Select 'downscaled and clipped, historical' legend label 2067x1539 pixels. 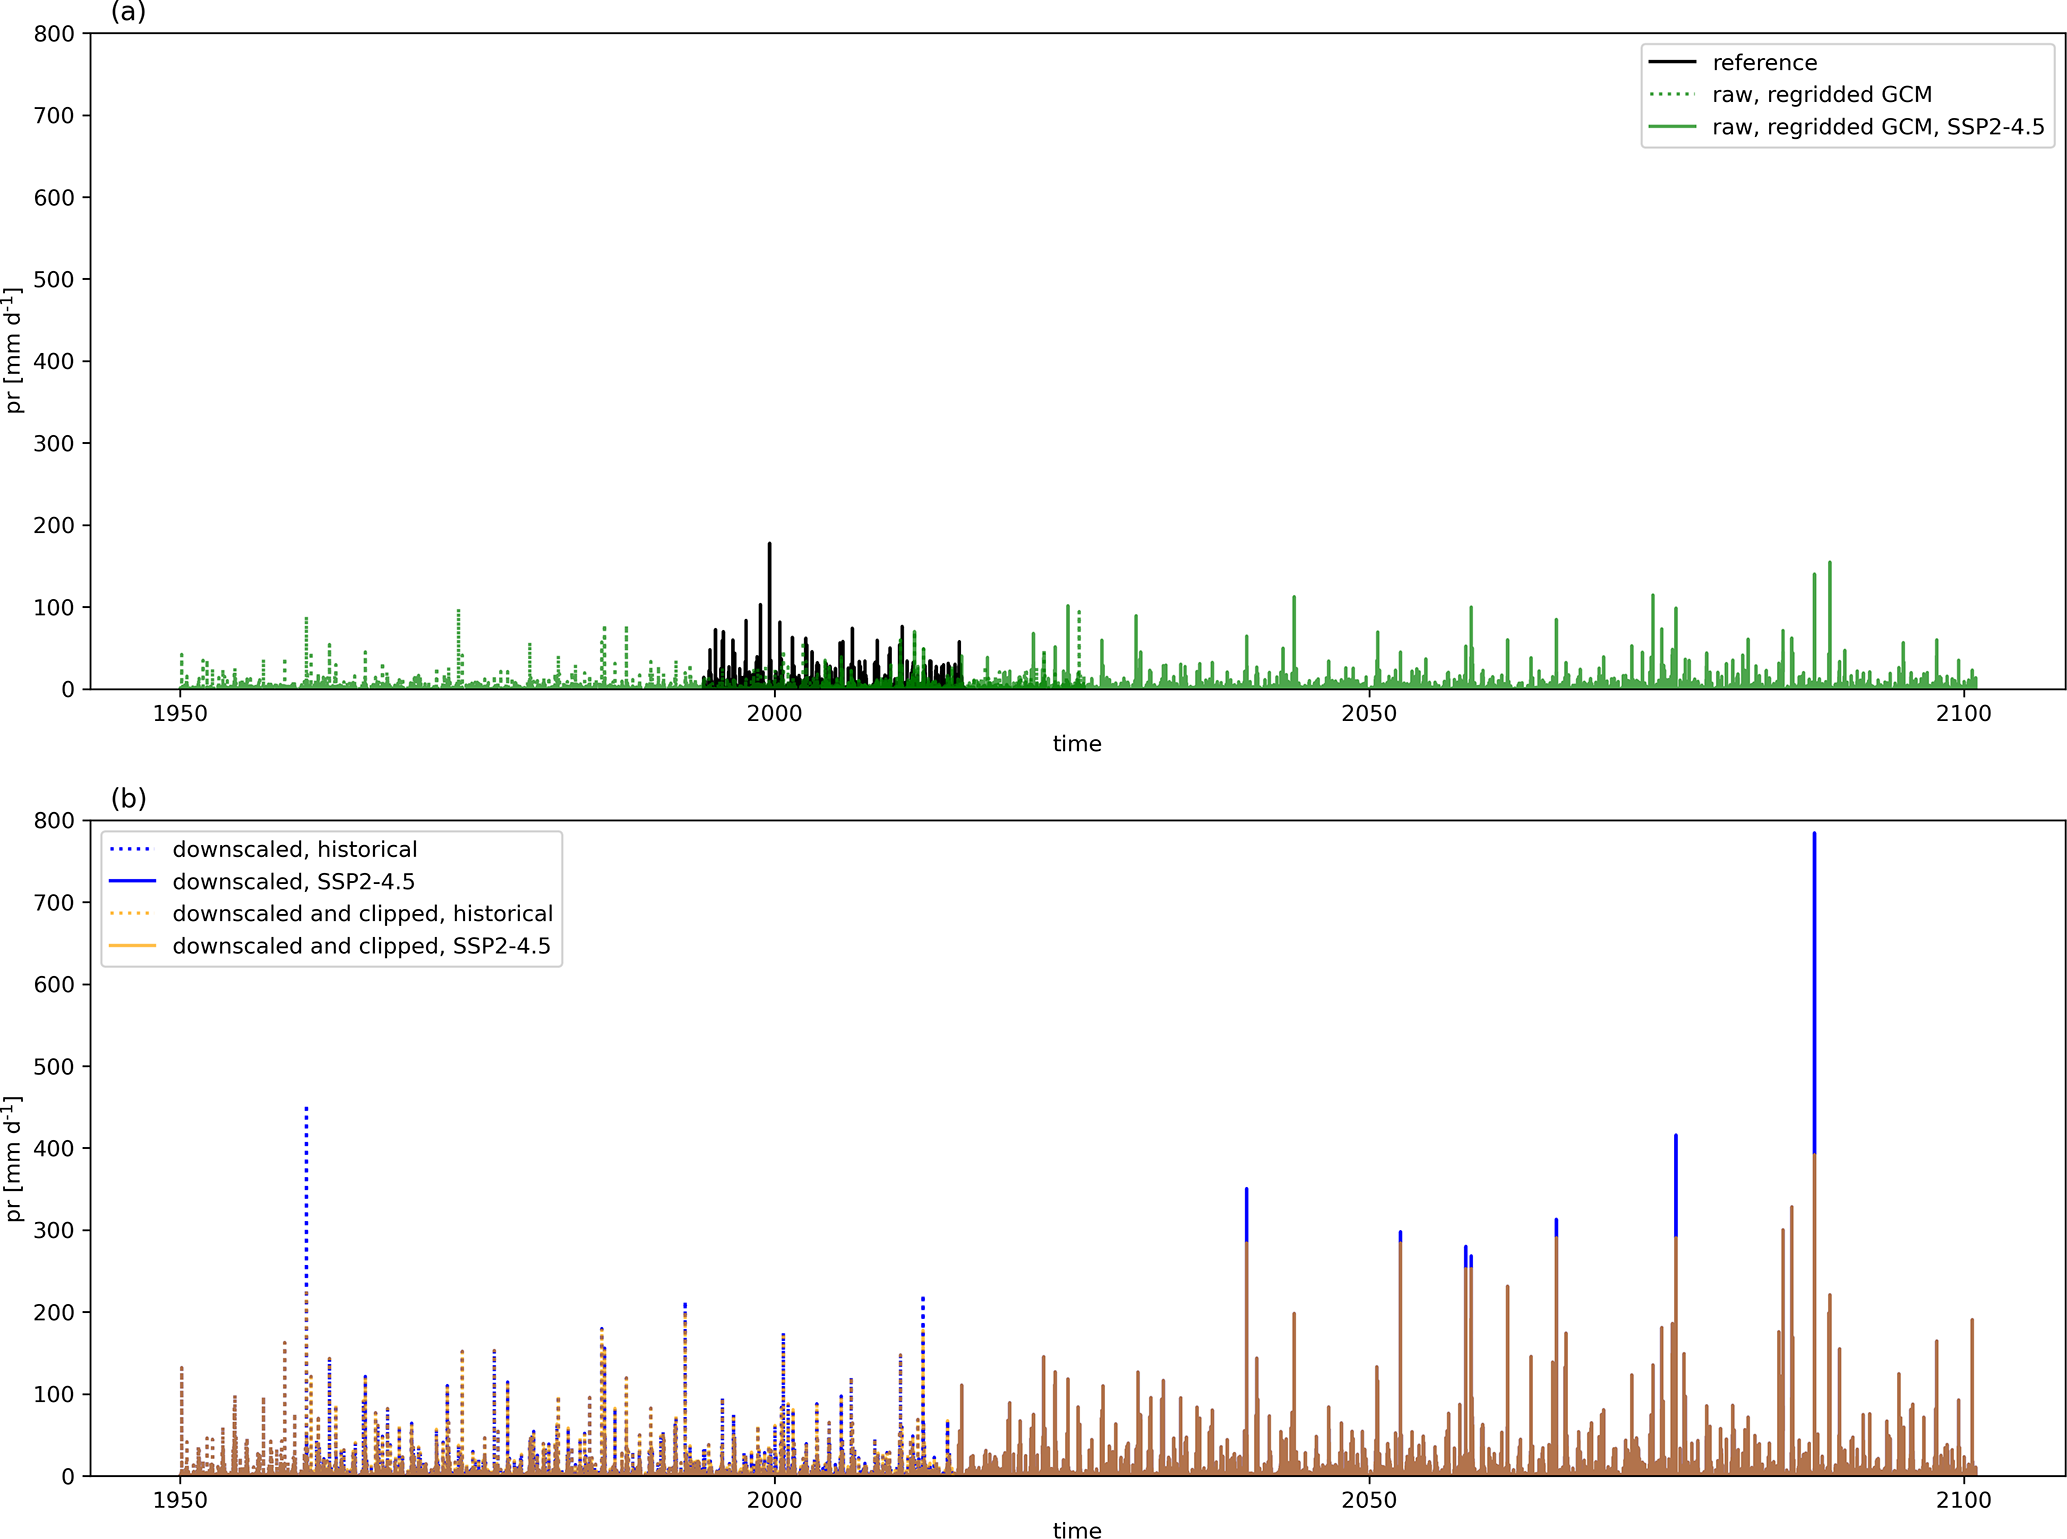362,913
